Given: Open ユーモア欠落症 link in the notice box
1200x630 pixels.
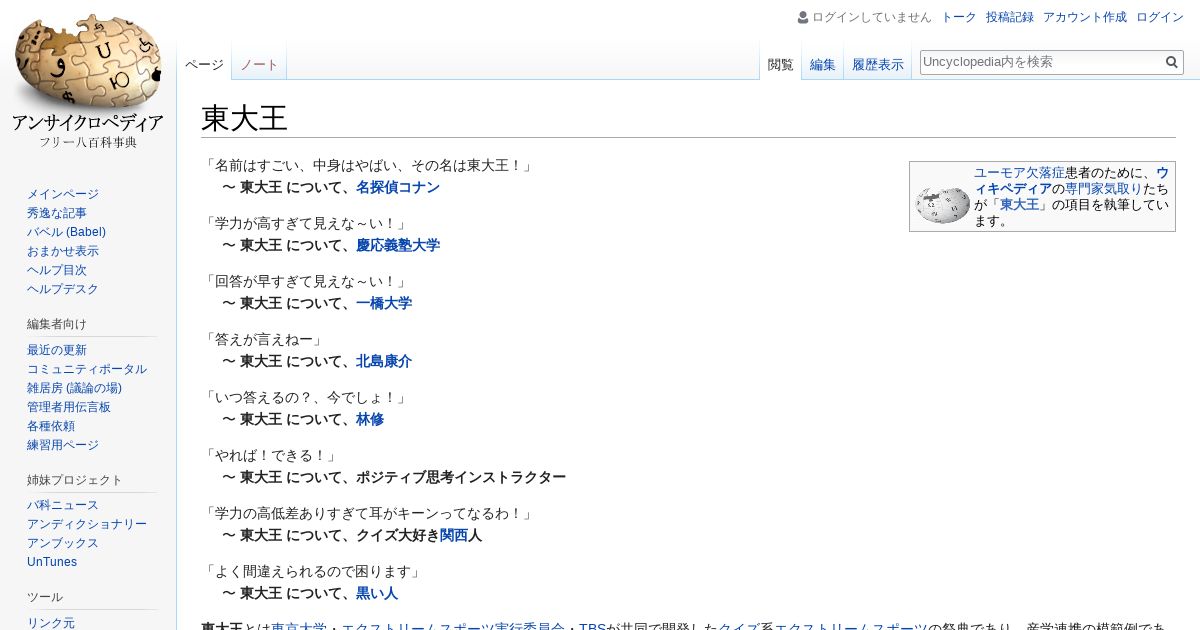Looking at the screenshot, I should [x=1019, y=172].
